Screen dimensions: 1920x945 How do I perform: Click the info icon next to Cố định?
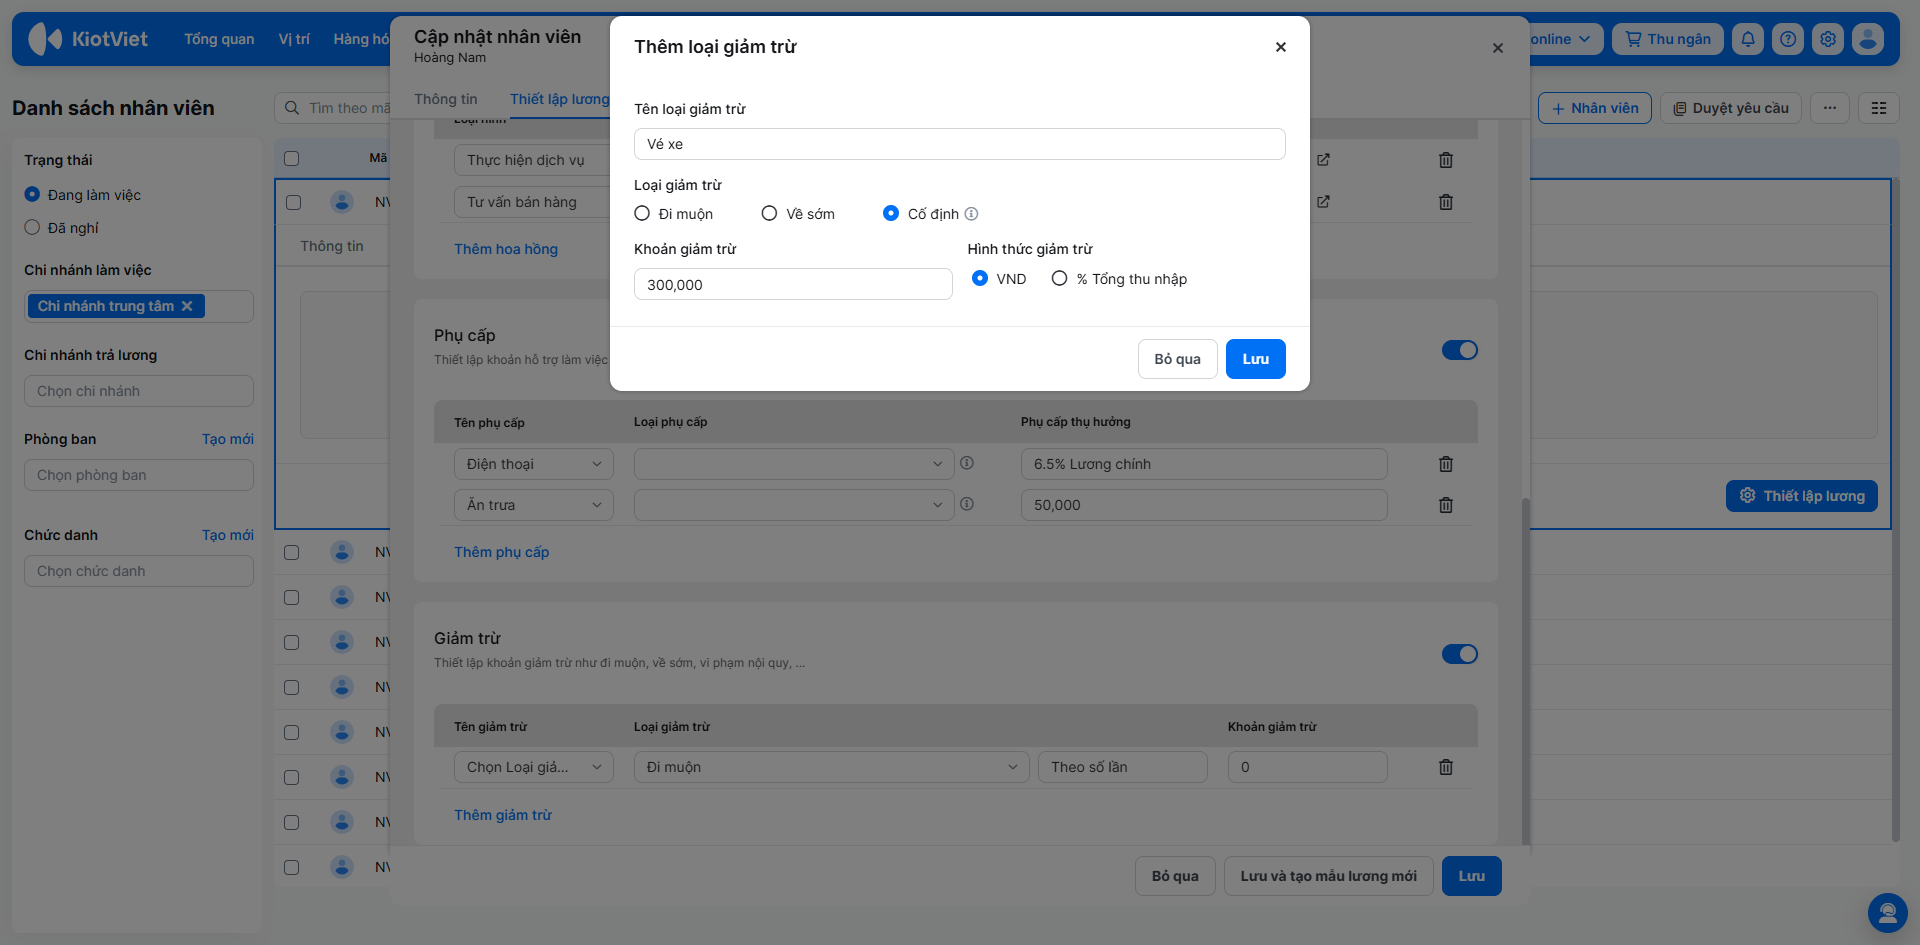(971, 214)
